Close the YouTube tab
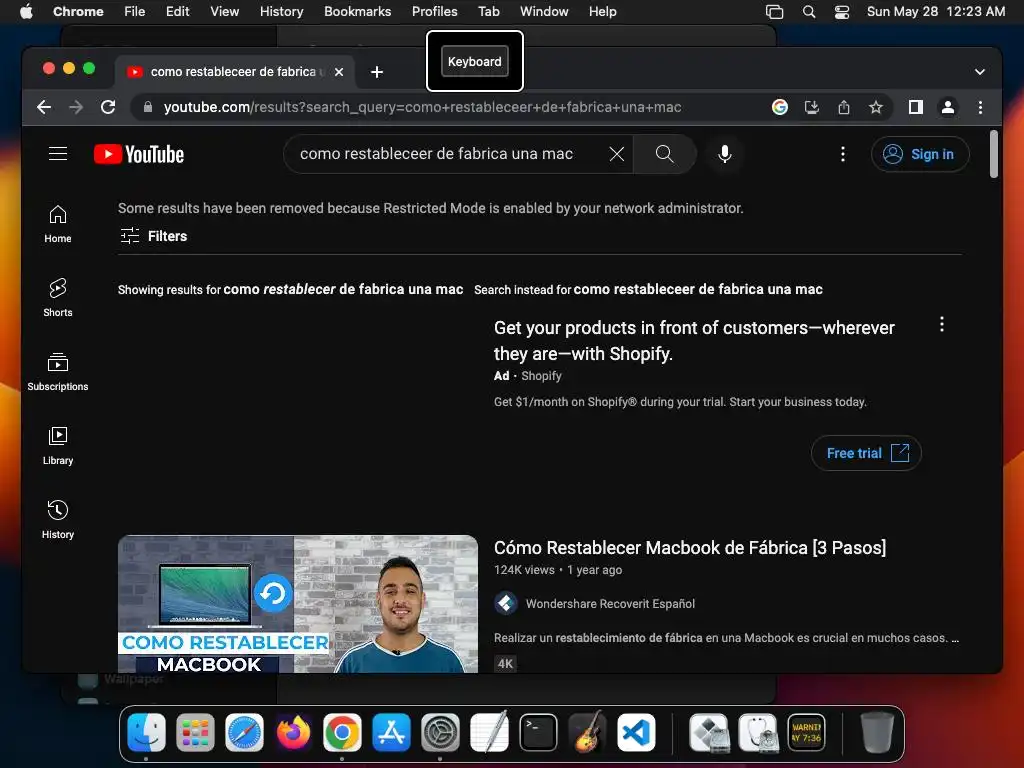The width and height of the screenshot is (1024, 768). [x=339, y=72]
